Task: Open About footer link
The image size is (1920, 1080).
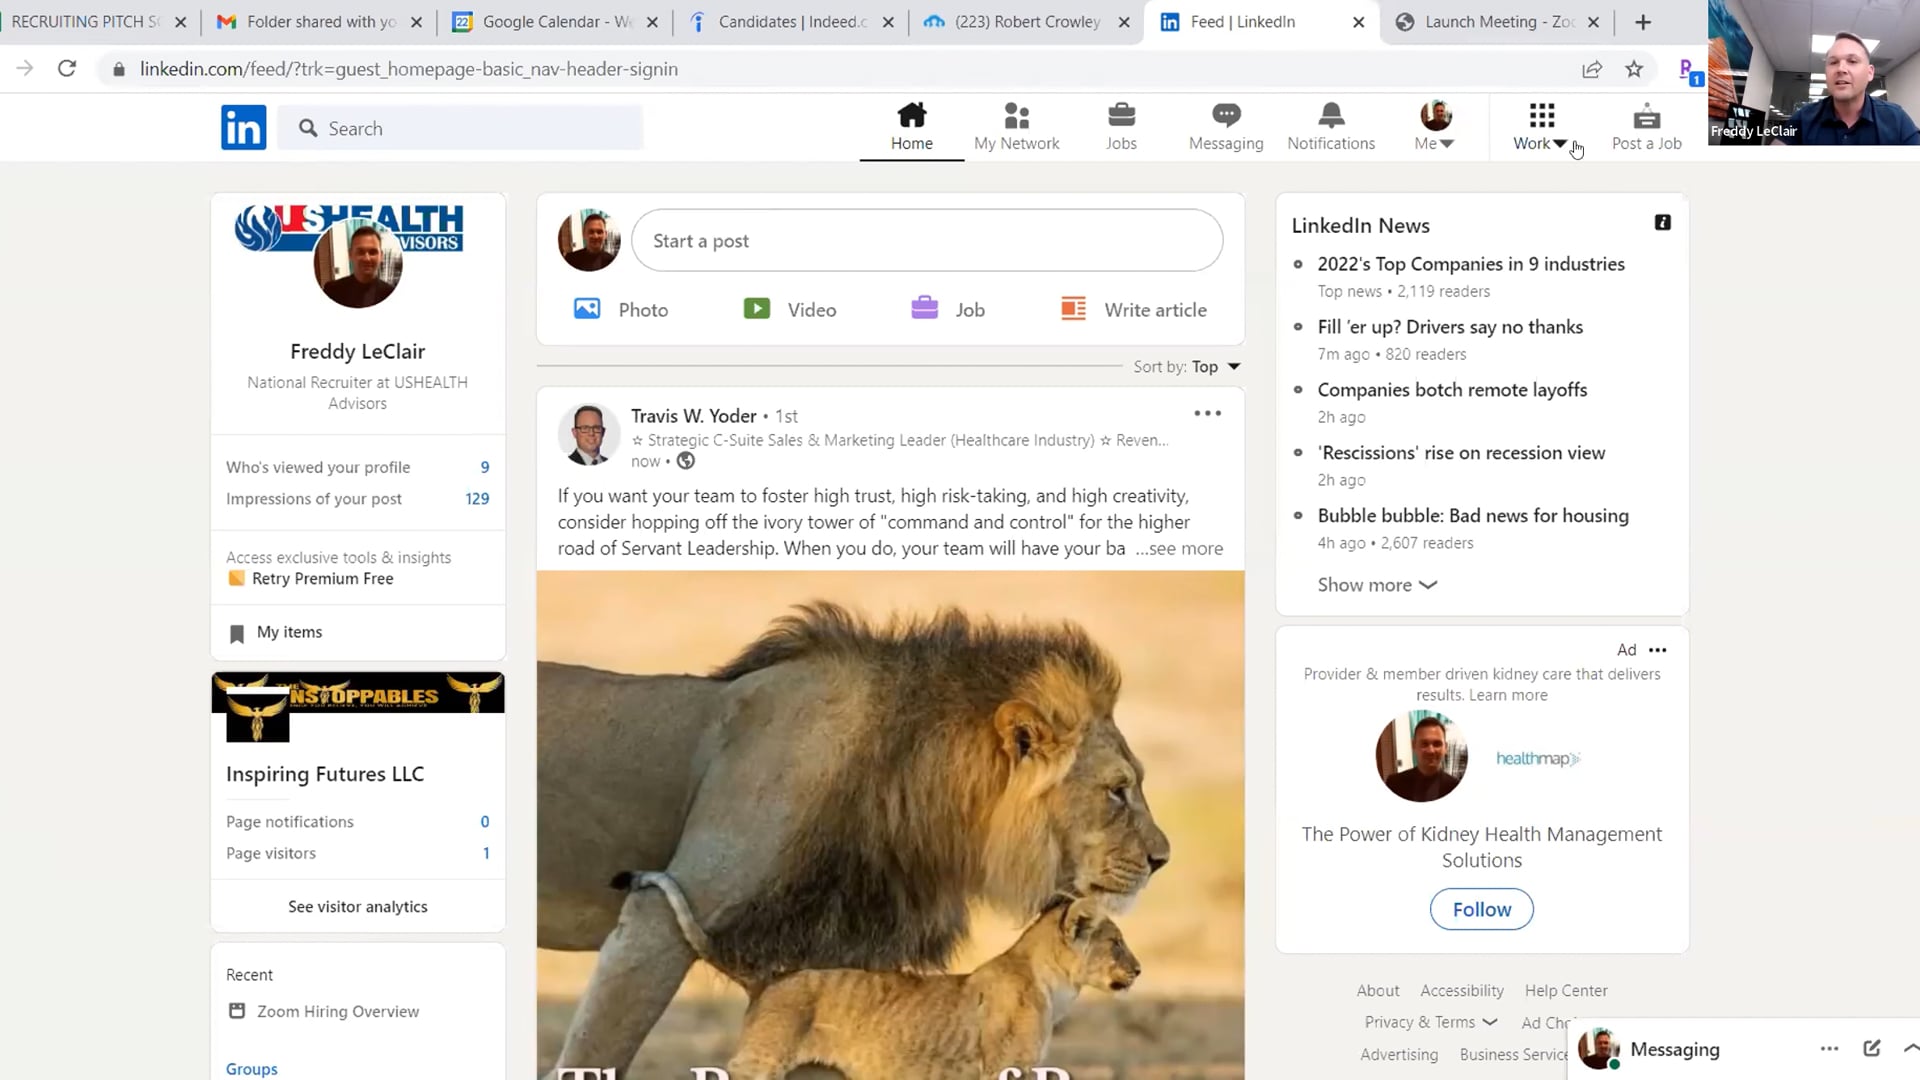Action: (1377, 990)
